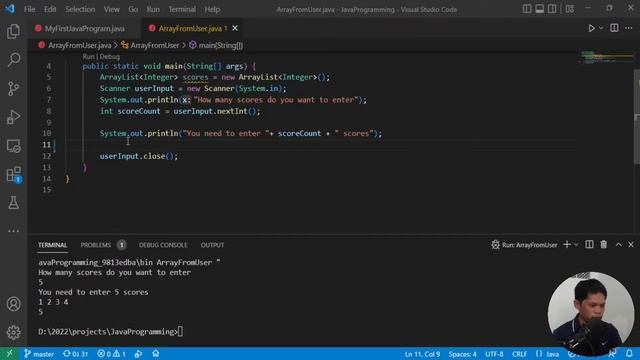Image resolution: width=640 pixels, height=360 pixels.
Task: Click the status bar icon after warnings count
Action: [x=138, y=354]
